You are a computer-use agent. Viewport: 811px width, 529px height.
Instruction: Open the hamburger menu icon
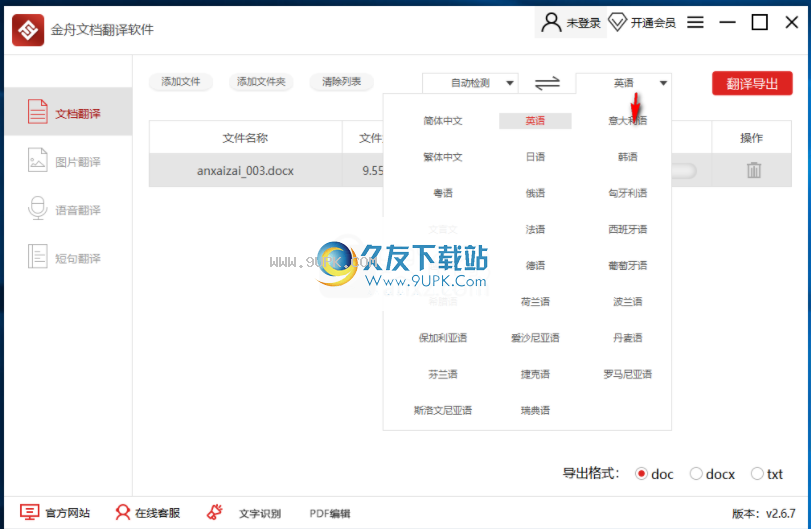tap(695, 22)
